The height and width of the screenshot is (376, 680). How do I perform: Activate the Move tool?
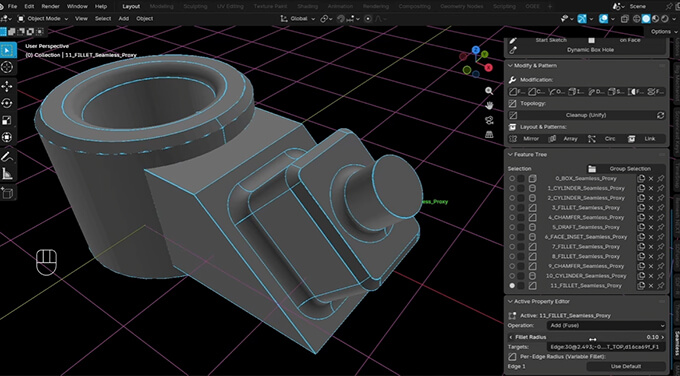pyautogui.click(x=7, y=87)
